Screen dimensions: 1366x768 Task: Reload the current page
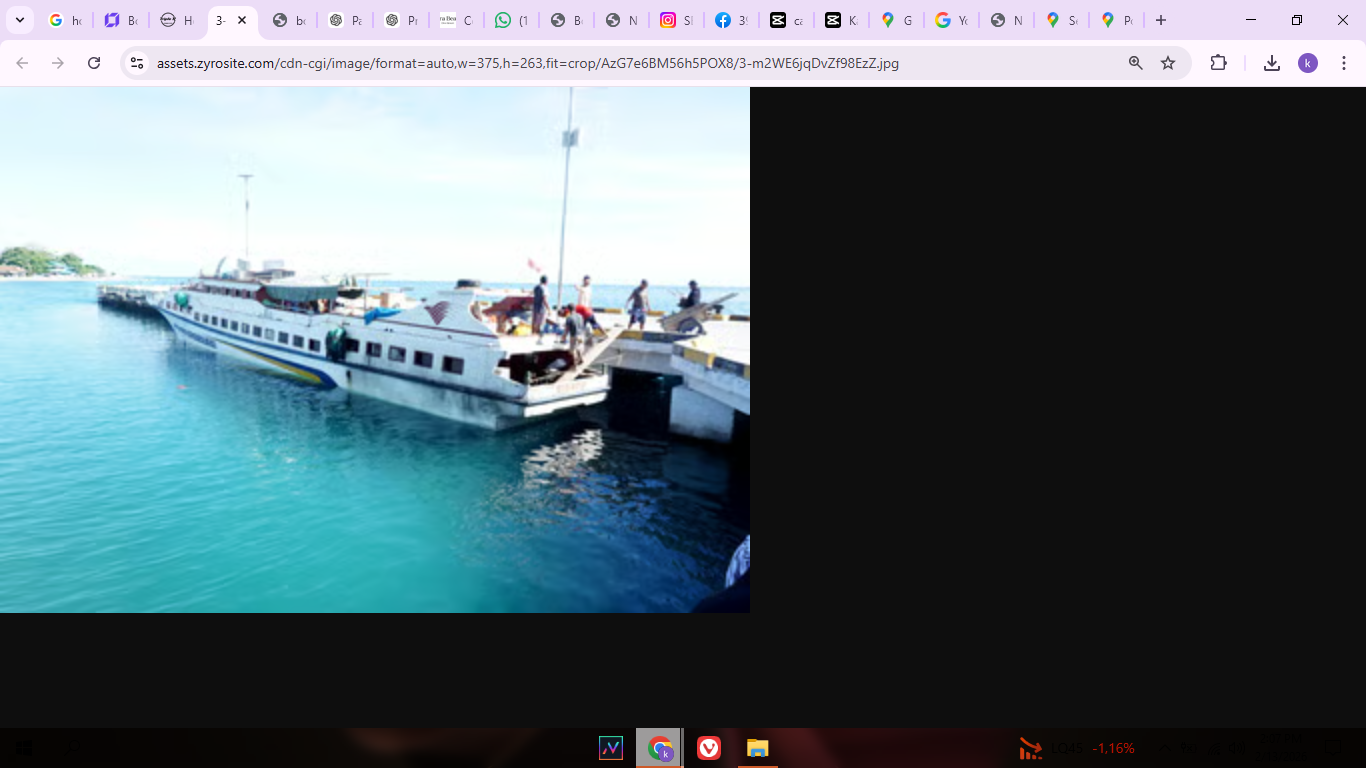94,63
